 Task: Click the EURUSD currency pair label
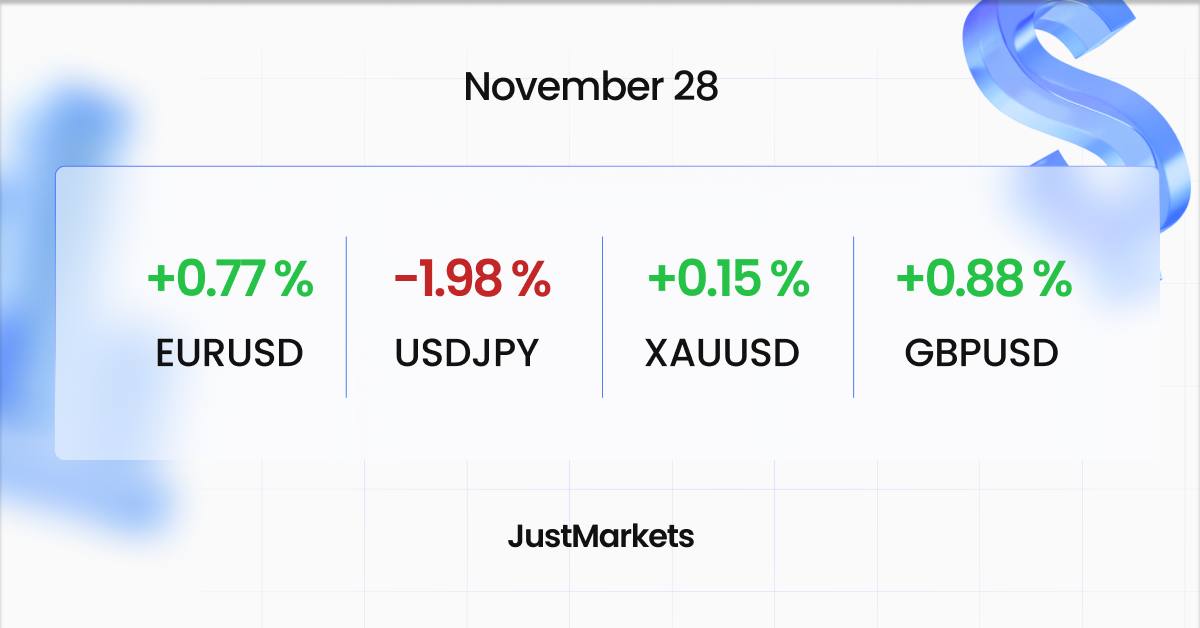pos(230,353)
